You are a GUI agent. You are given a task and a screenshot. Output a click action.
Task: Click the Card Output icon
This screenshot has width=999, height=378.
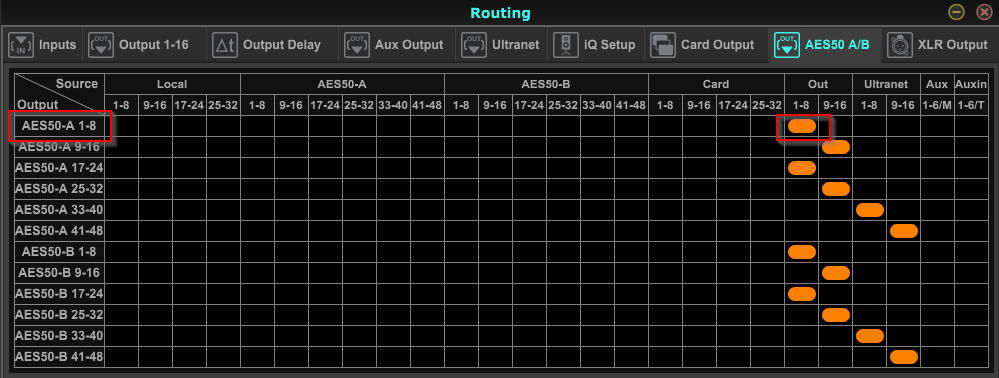663,45
